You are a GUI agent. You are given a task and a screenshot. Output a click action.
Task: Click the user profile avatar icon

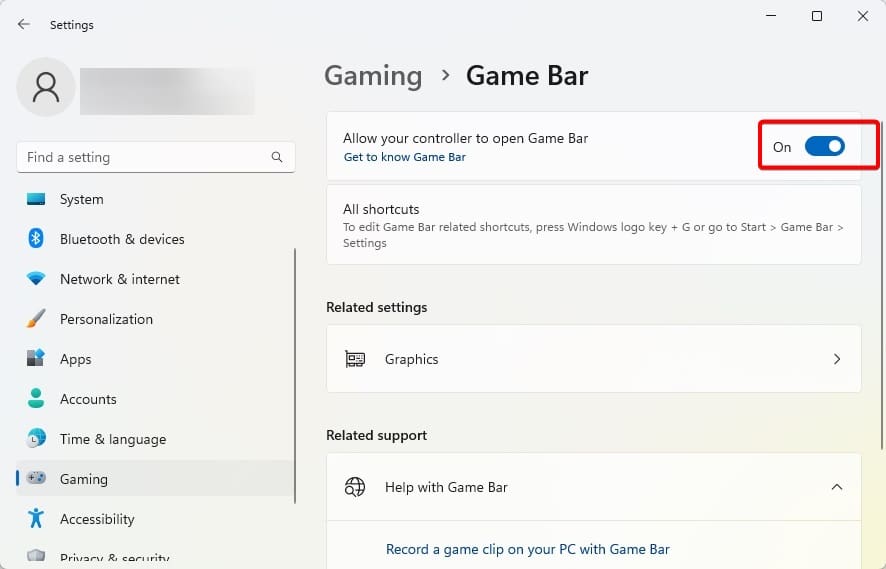46,87
